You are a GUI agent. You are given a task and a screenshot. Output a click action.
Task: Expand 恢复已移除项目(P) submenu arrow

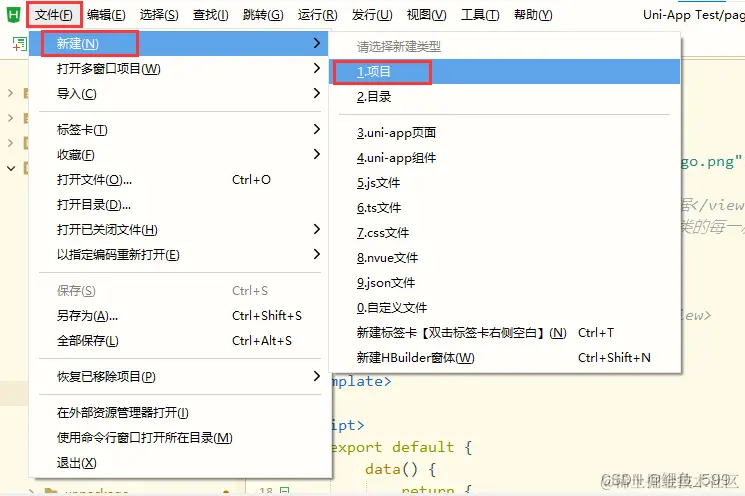(317, 376)
